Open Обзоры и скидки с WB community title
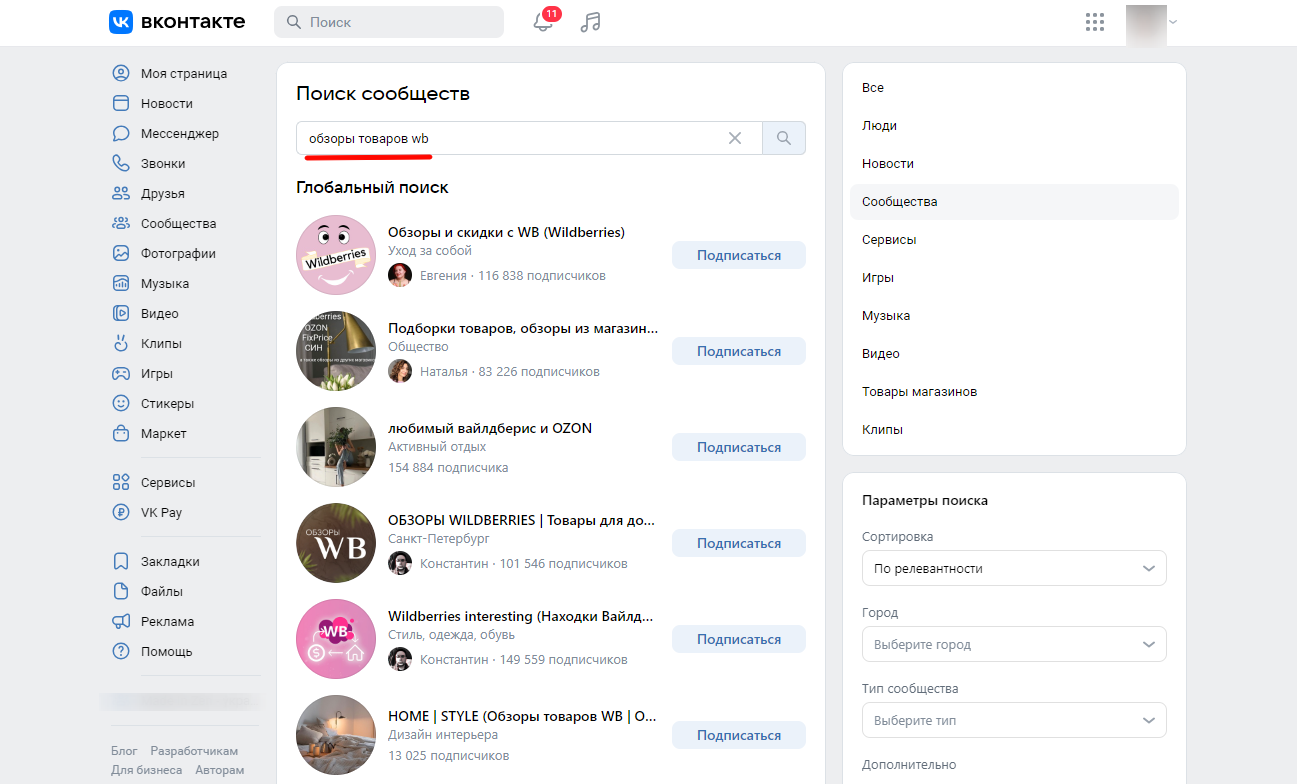Viewport: 1297px width, 784px height. [506, 232]
